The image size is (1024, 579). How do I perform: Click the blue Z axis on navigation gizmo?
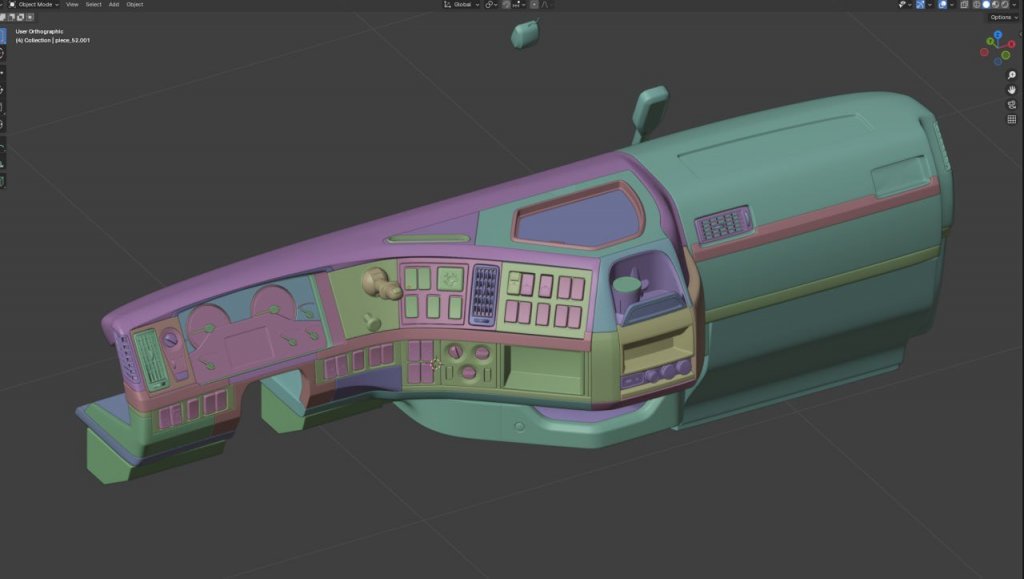[x=999, y=36]
